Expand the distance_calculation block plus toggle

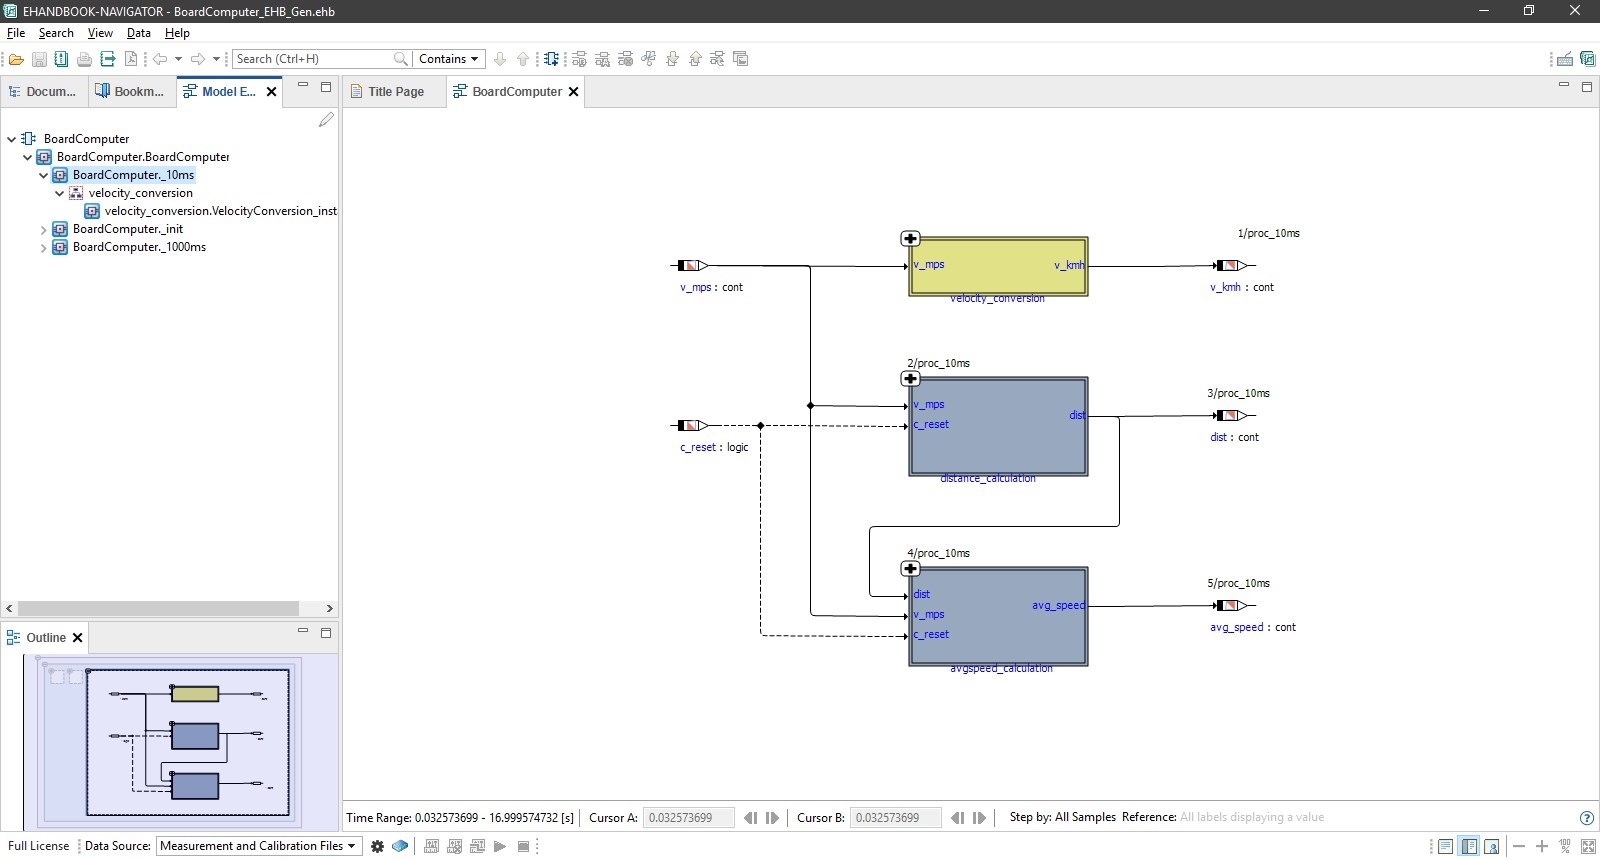[x=910, y=379]
